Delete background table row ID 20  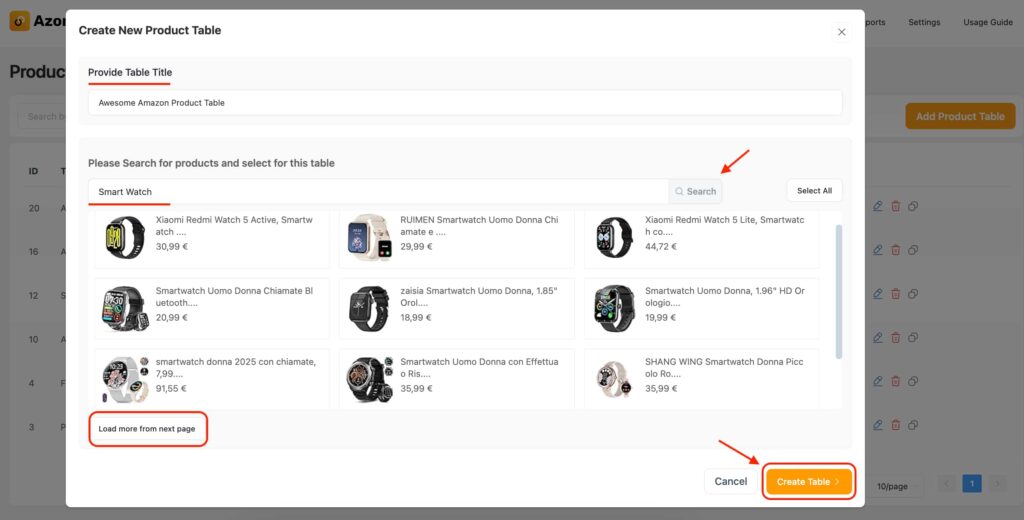point(895,206)
